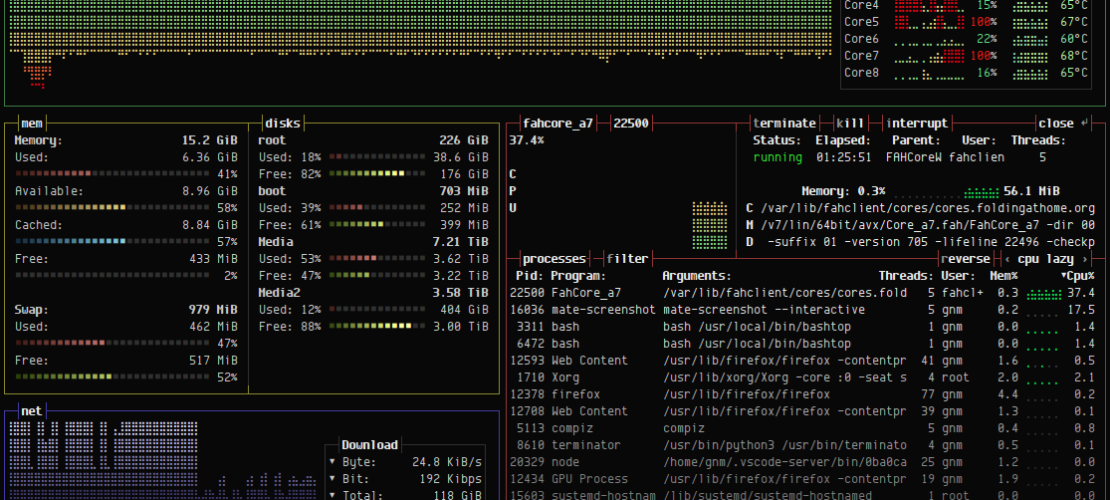Click the terminate option for FahCore_a7

784,124
